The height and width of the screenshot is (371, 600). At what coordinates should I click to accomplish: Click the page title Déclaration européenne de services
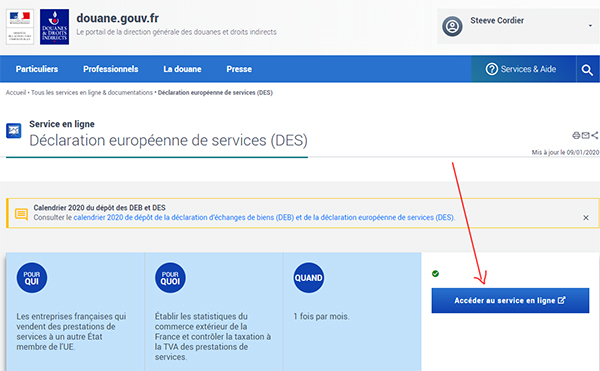tap(168, 140)
